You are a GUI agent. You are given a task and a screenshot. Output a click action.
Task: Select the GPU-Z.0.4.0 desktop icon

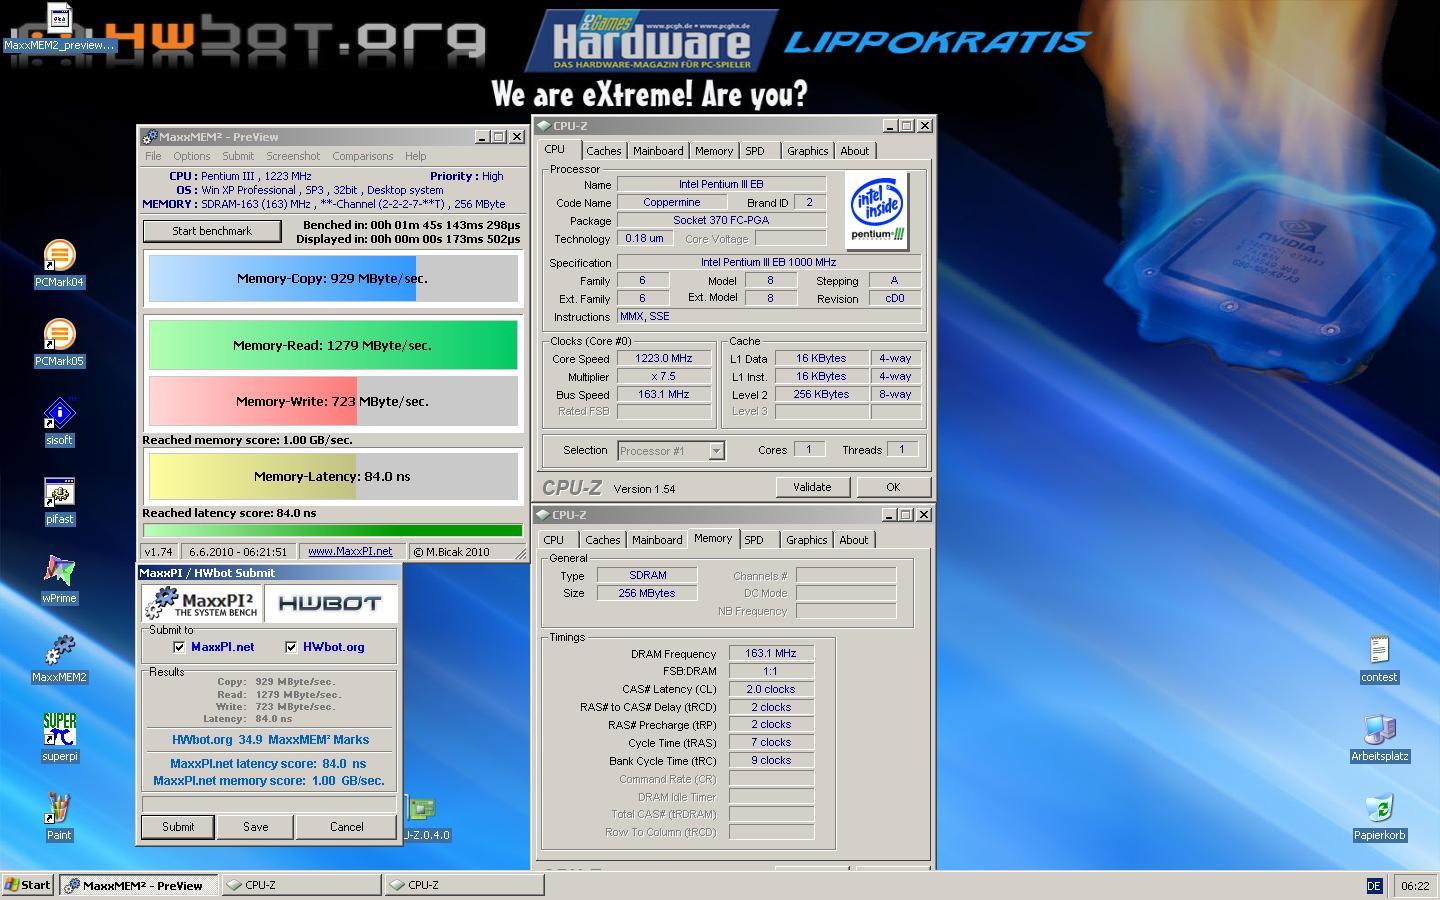(x=425, y=818)
